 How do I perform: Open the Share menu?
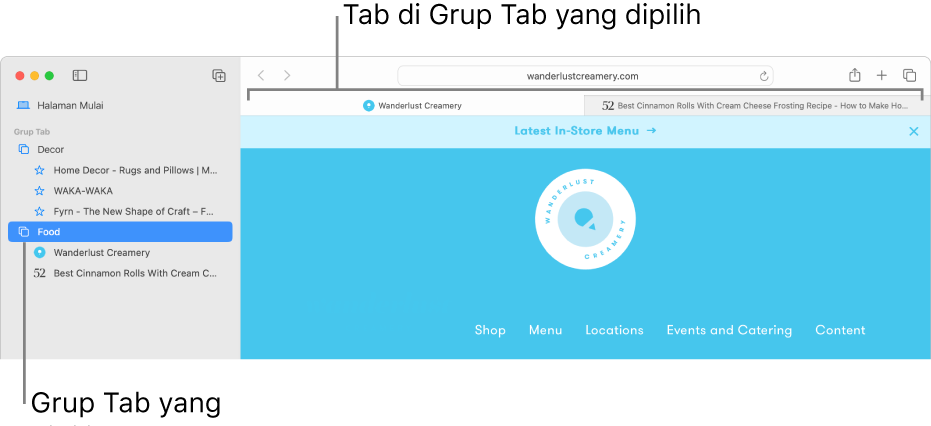tap(854, 75)
